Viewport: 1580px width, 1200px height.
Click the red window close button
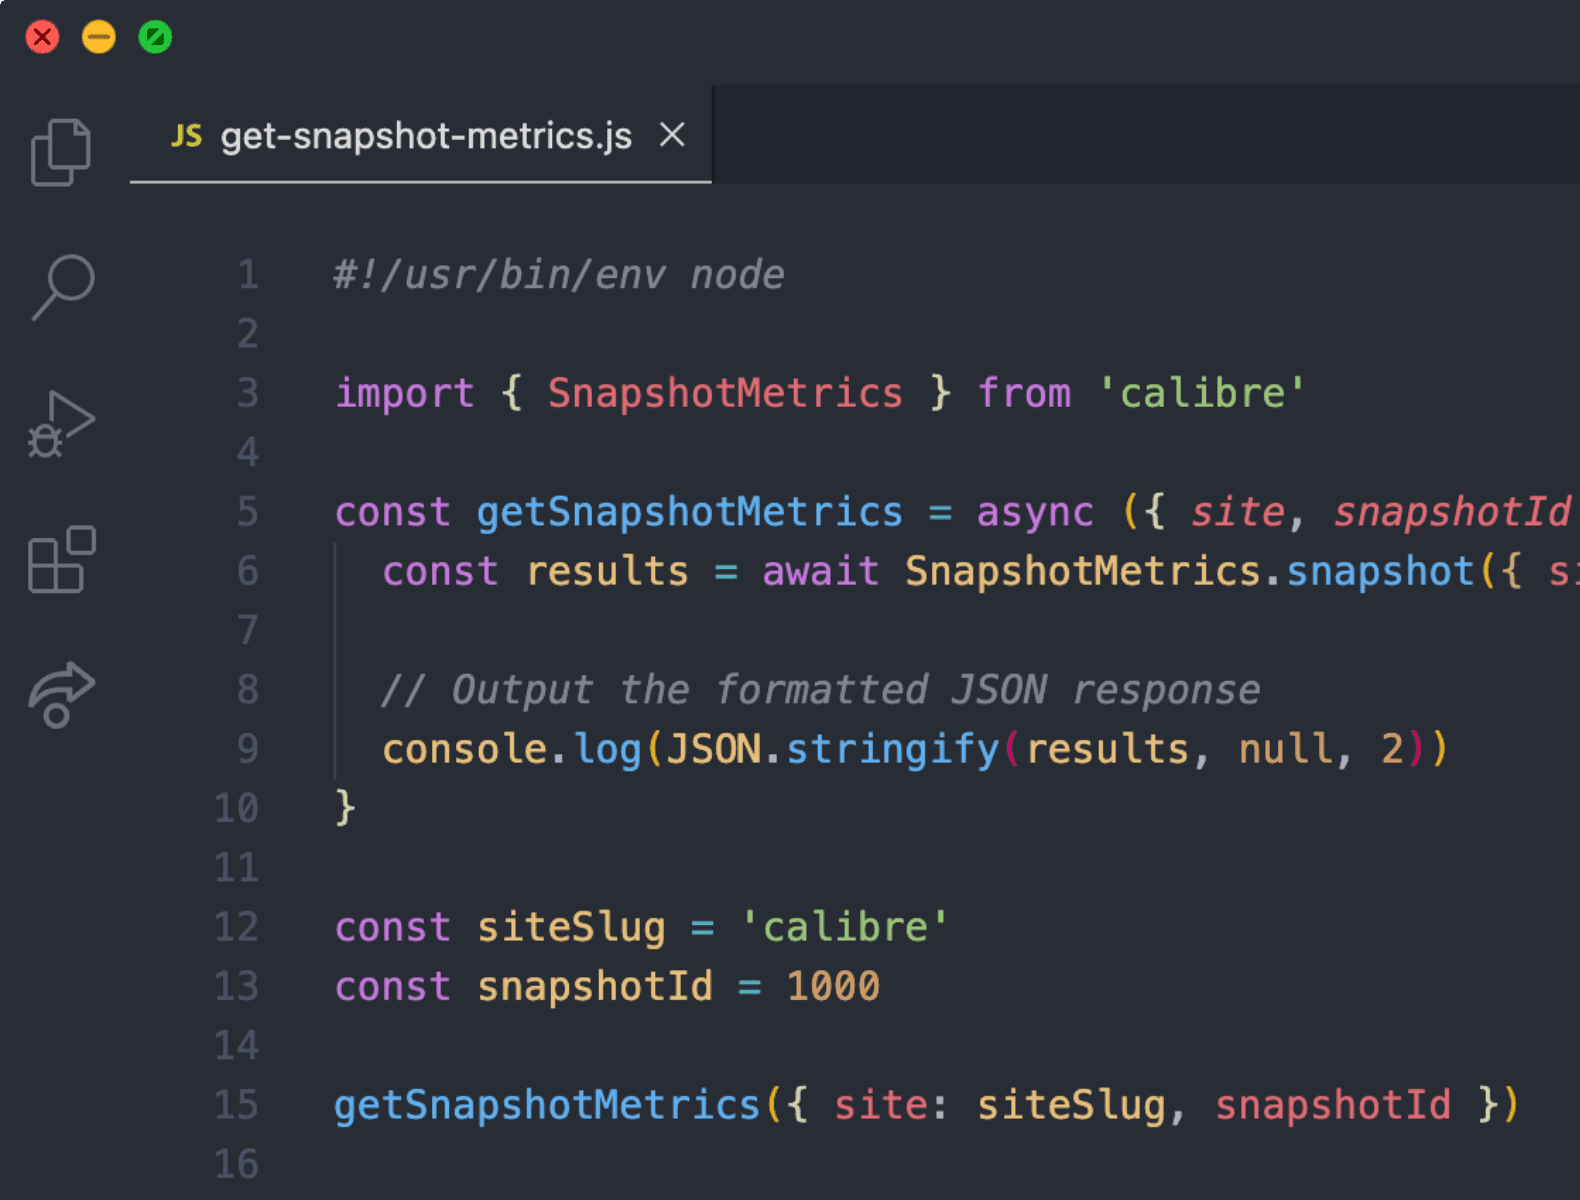point(42,38)
